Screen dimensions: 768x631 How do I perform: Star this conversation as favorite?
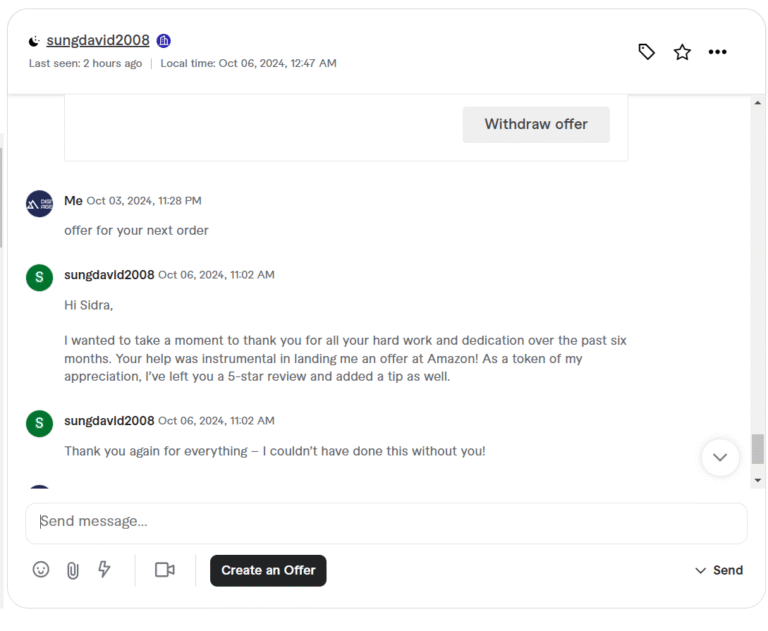(682, 52)
